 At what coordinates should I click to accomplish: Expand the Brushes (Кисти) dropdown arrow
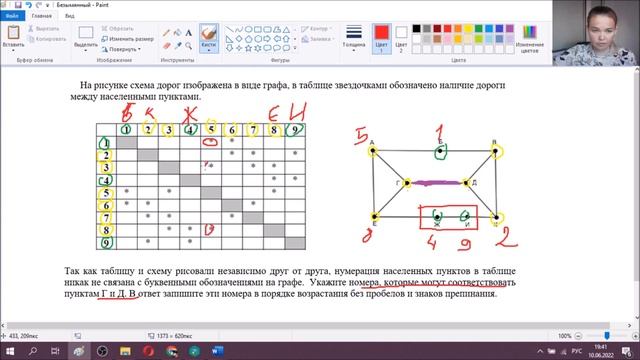[x=209, y=50]
